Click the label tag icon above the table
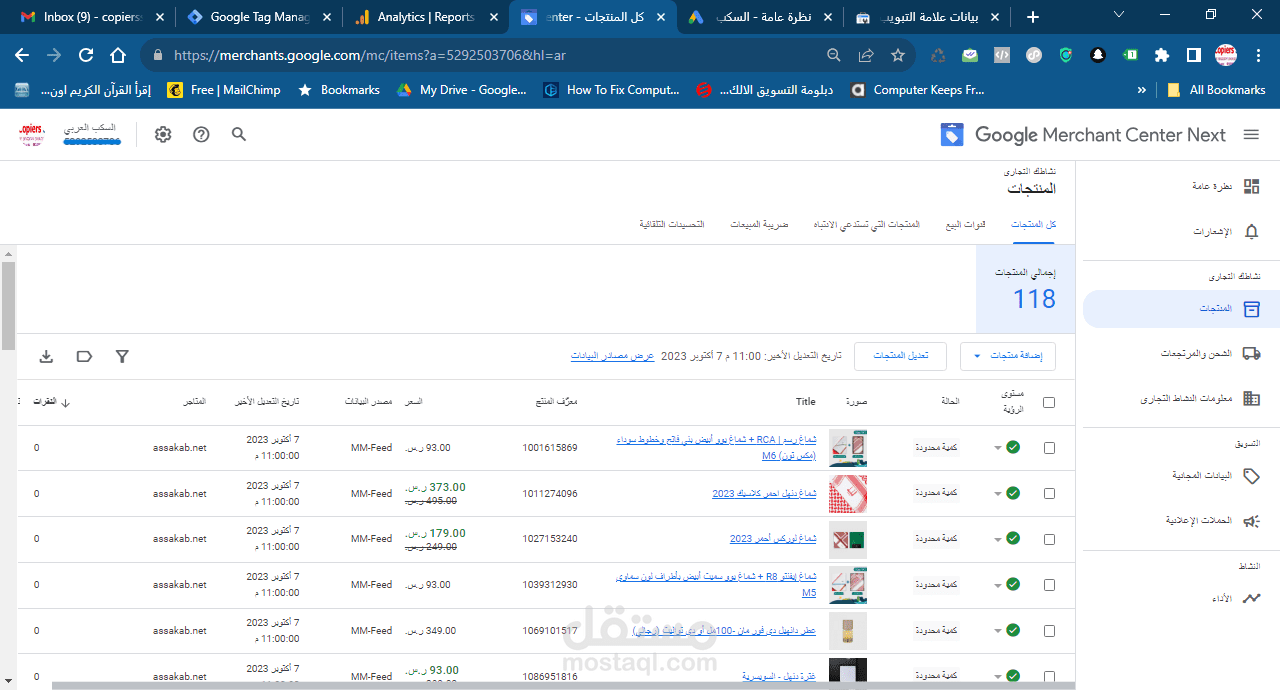This screenshot has width=1280, height=690. (84, 356)
